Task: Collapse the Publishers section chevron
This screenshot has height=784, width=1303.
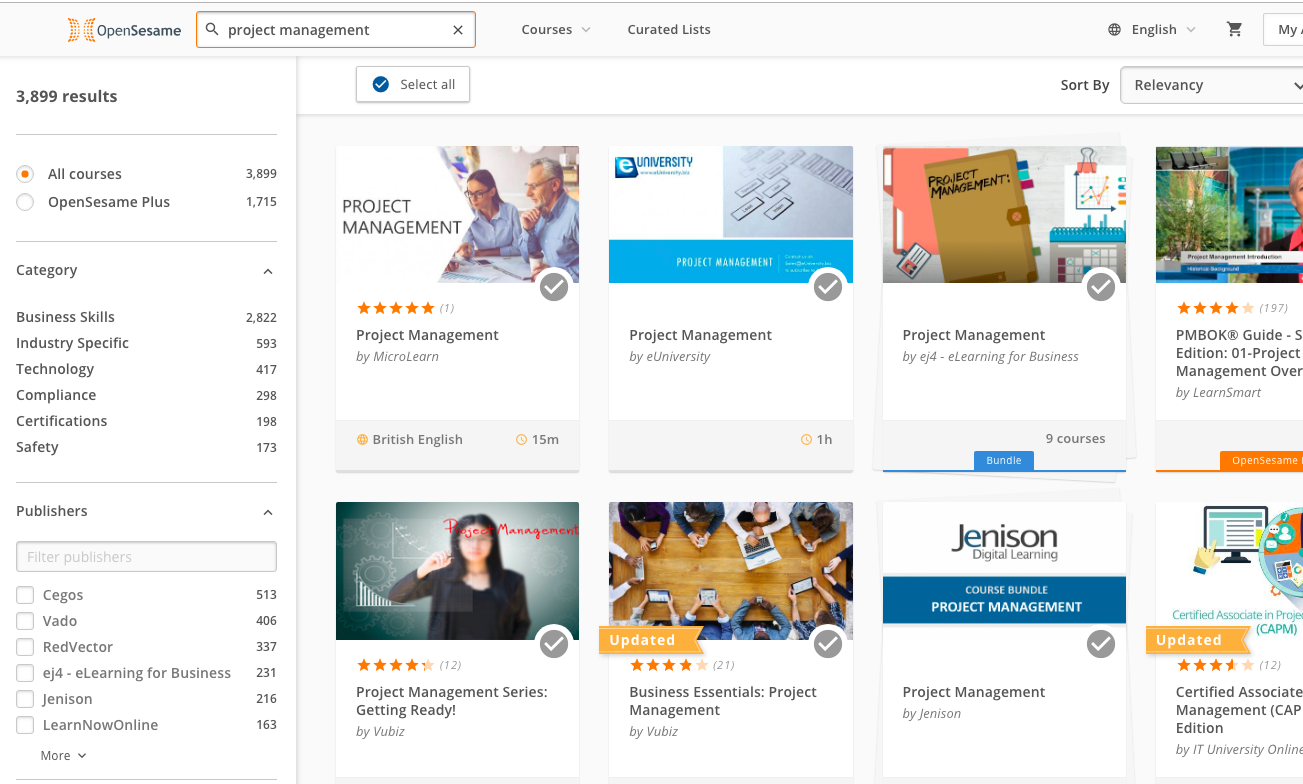Action: pyautogui.click(x=268, y=512)
